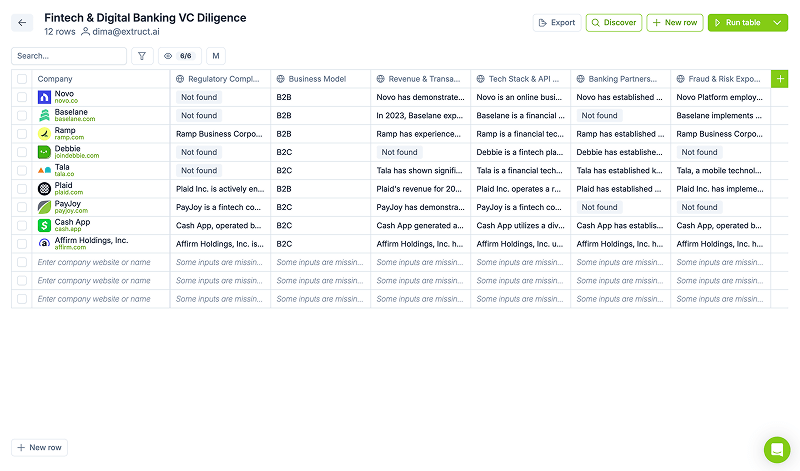Click the Tala company logo
Viewport: 800px width, 471px height.
pos(44,170)
